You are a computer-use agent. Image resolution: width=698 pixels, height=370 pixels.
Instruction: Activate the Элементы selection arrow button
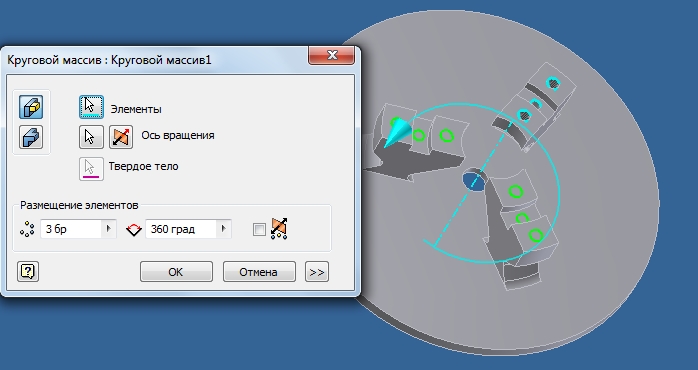click(91, 107)
